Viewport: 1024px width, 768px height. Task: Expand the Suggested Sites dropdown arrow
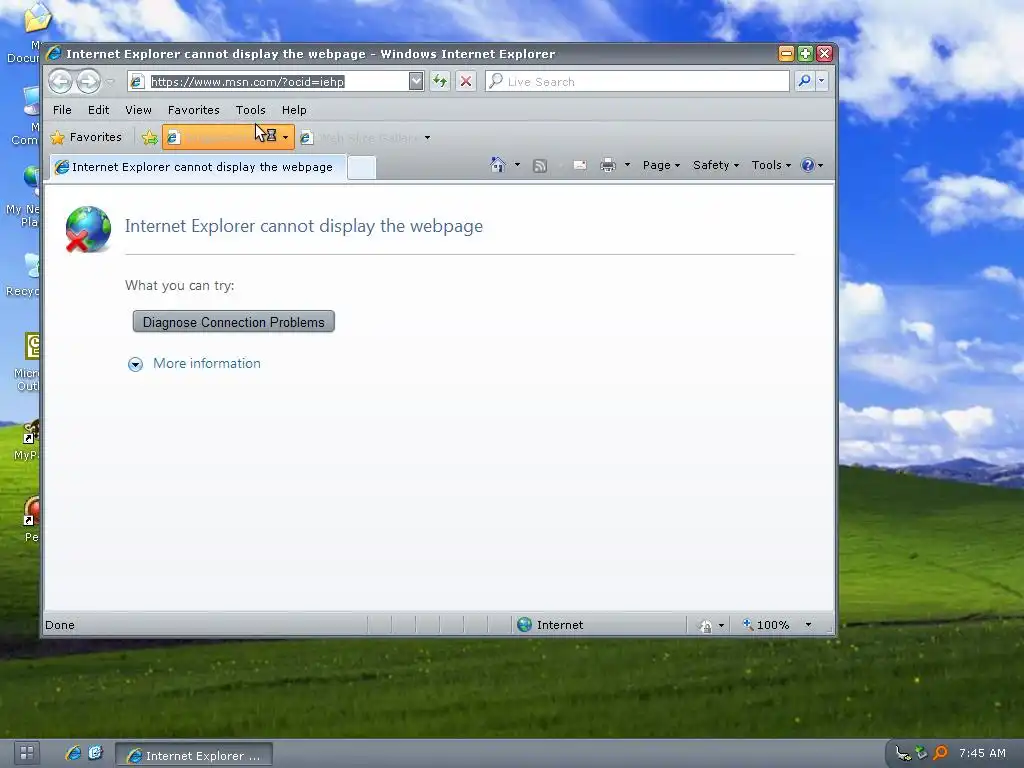[285, 137]
